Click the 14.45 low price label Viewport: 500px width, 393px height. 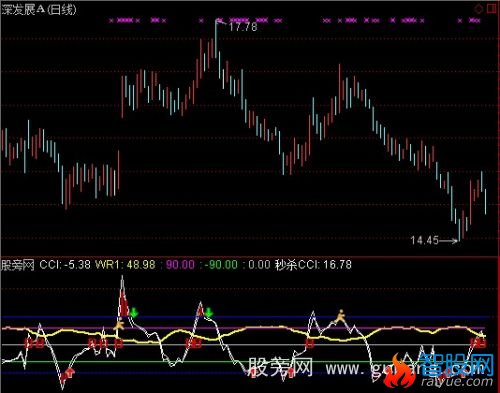pyautogui.click(x=424, y=240)
